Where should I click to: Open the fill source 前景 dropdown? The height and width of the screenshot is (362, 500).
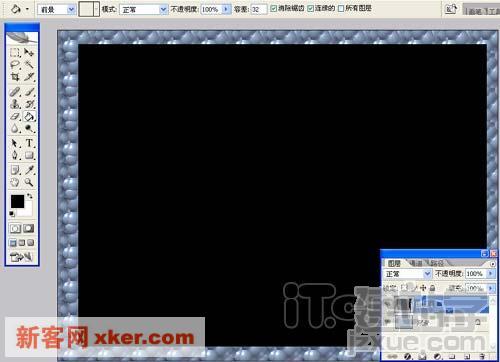point(57,9)
